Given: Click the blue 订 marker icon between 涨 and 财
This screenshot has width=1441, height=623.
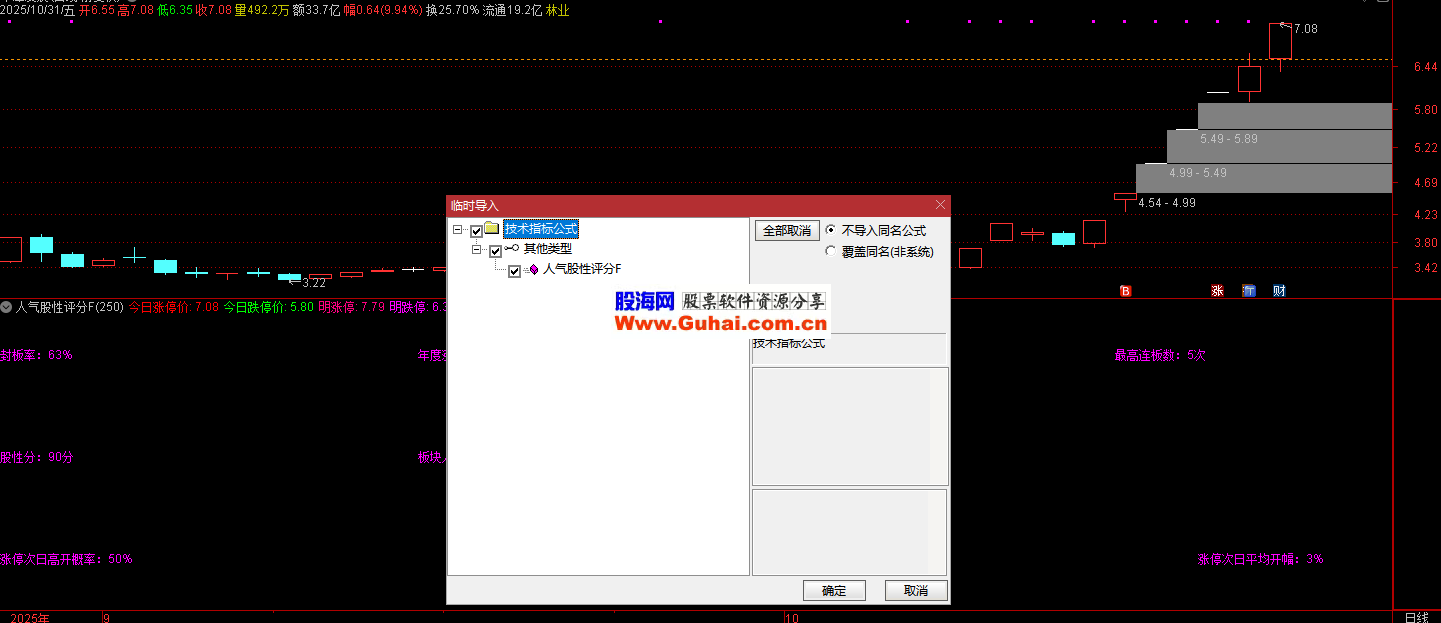Looking at the screenshot, I should [1249, 291].
